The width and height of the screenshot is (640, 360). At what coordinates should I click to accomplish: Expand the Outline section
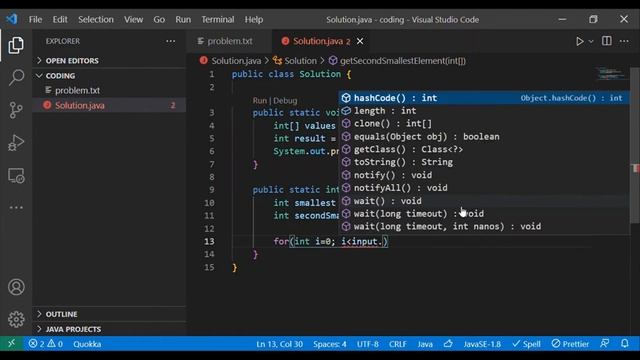click(109, 314)
